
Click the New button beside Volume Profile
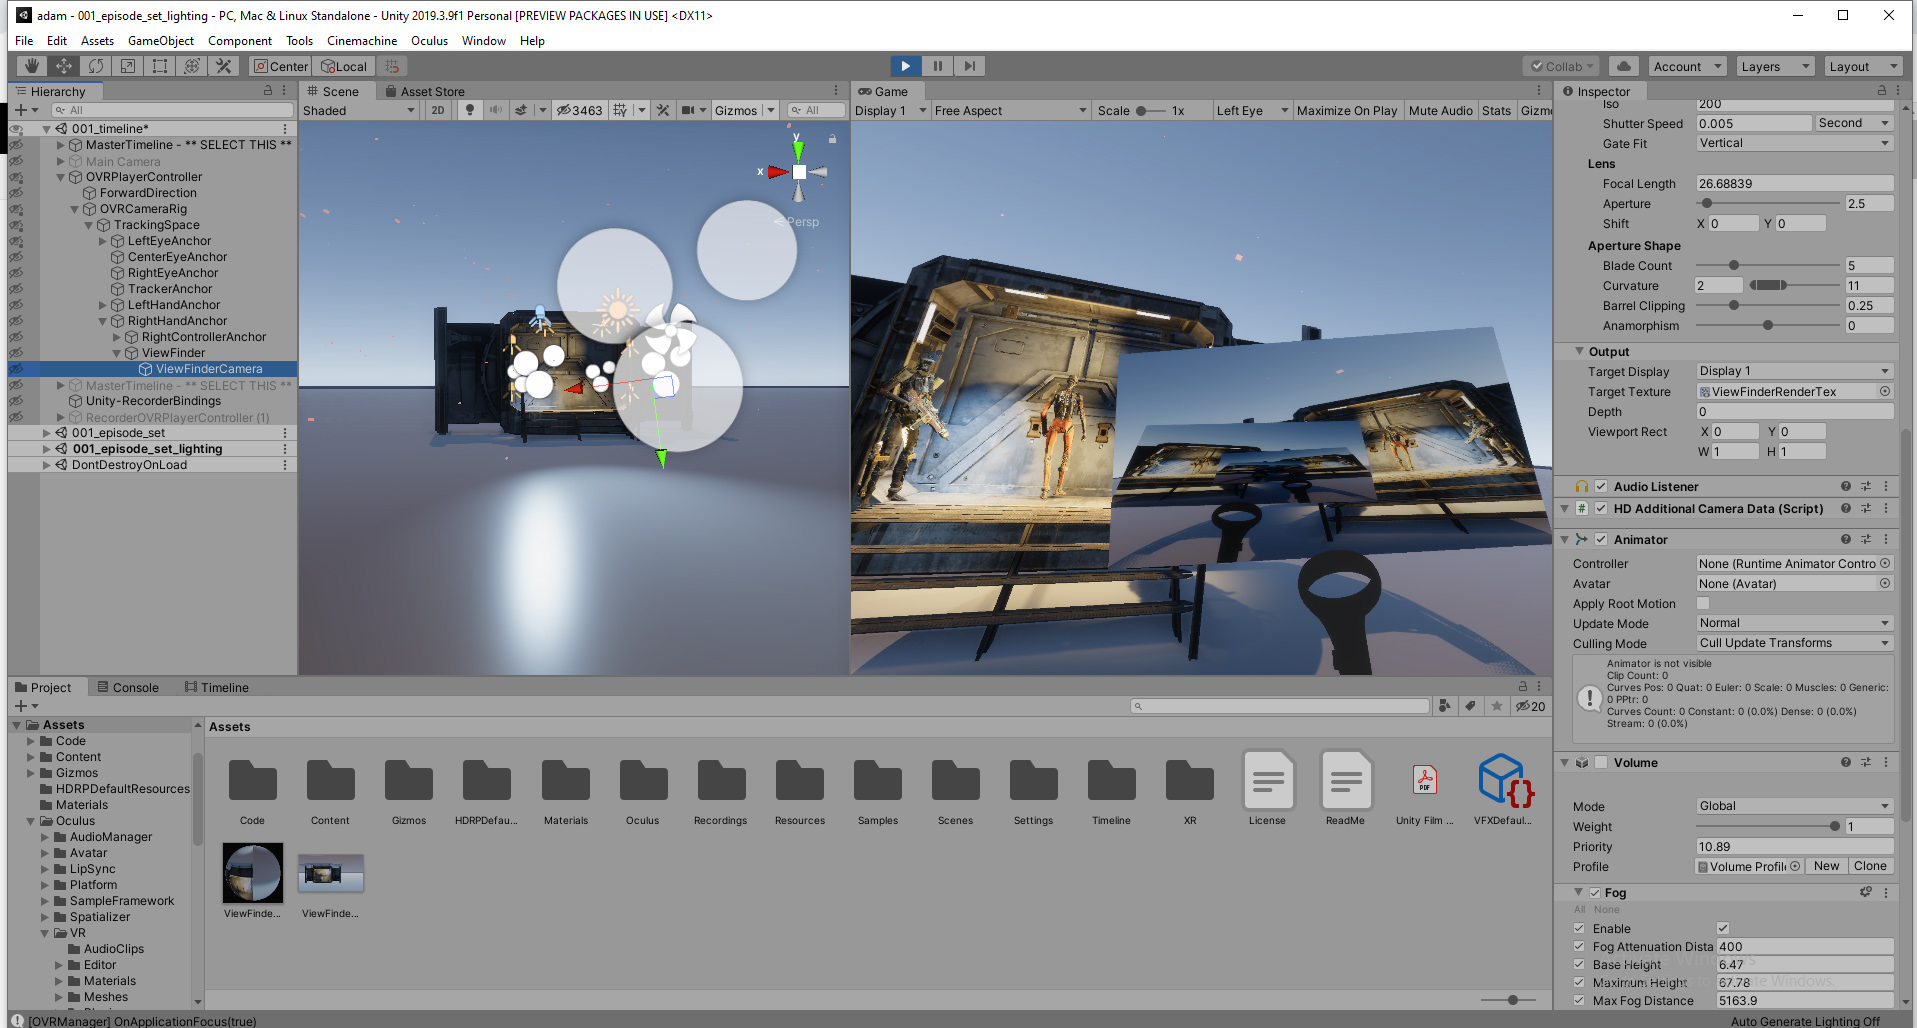[1826, 866]
